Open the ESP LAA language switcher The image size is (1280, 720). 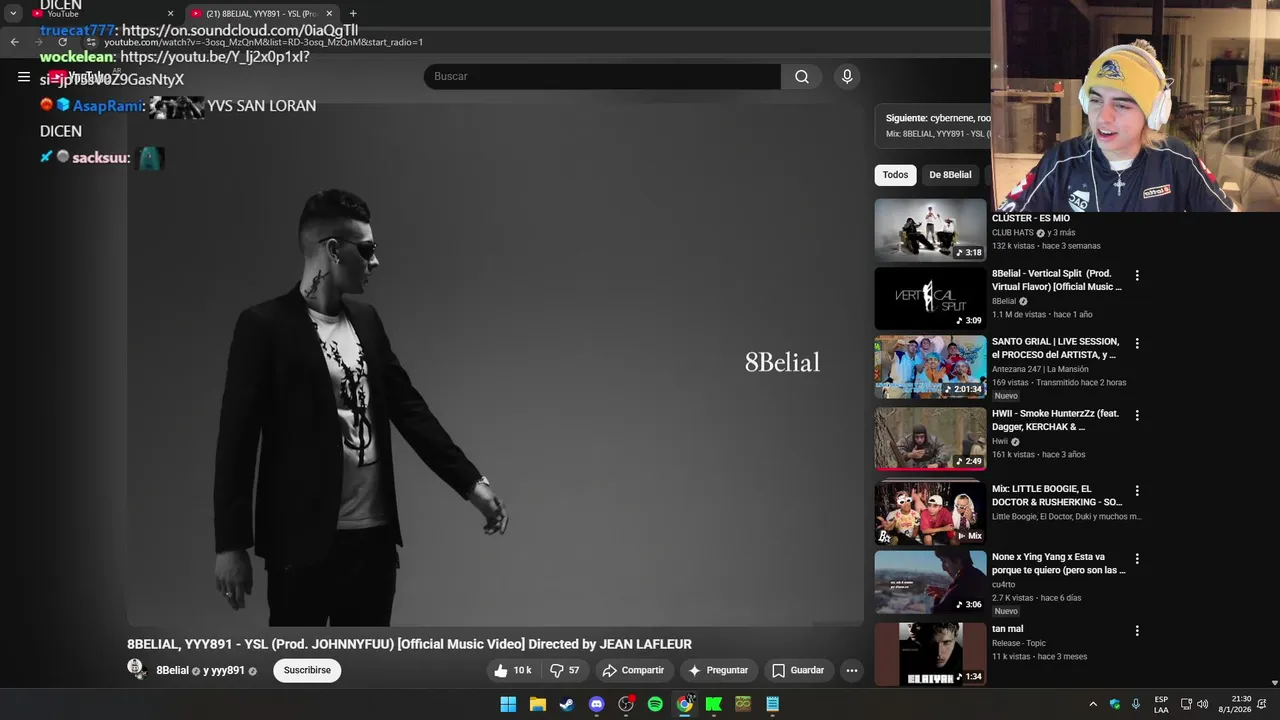[x=1161, y=704]
